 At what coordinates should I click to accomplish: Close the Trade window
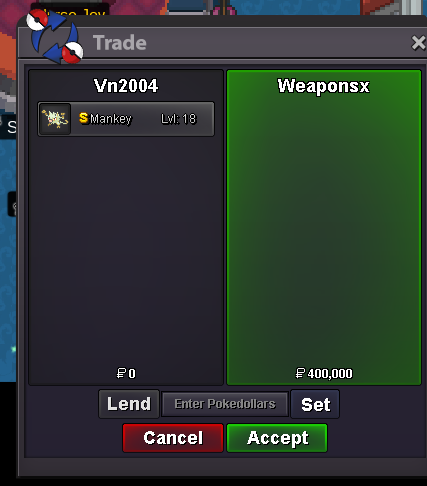pos(418,43)
